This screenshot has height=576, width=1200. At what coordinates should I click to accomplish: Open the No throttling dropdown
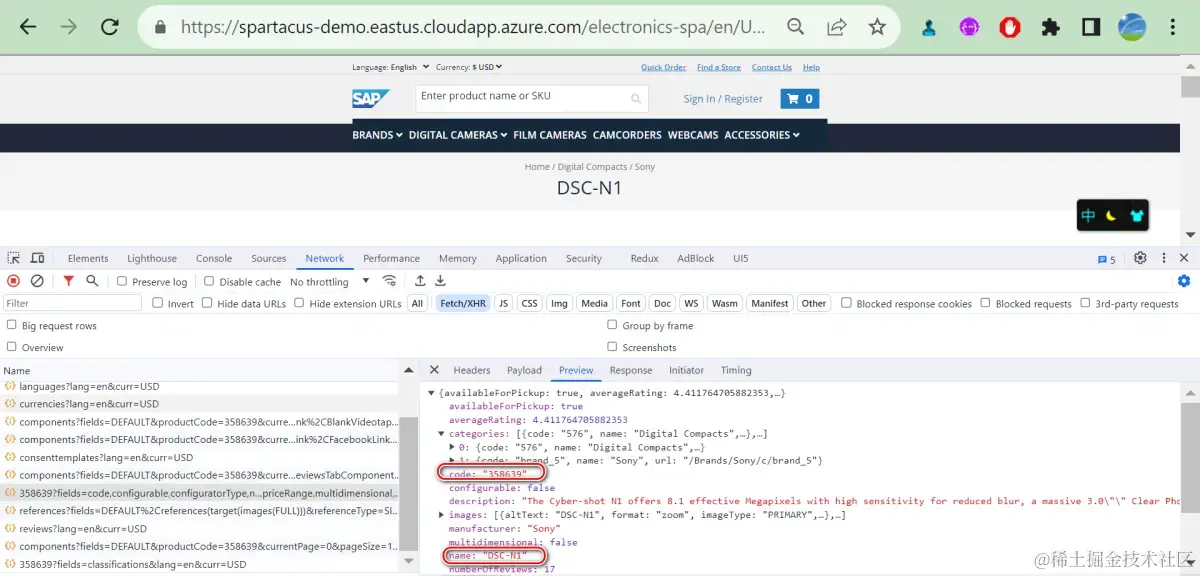point(330,282)
